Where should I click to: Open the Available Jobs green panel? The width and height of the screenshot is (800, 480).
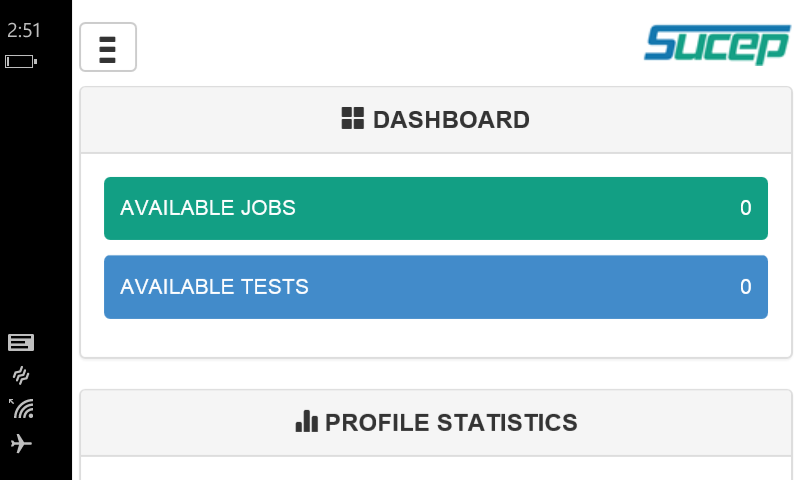coord(436,208)
